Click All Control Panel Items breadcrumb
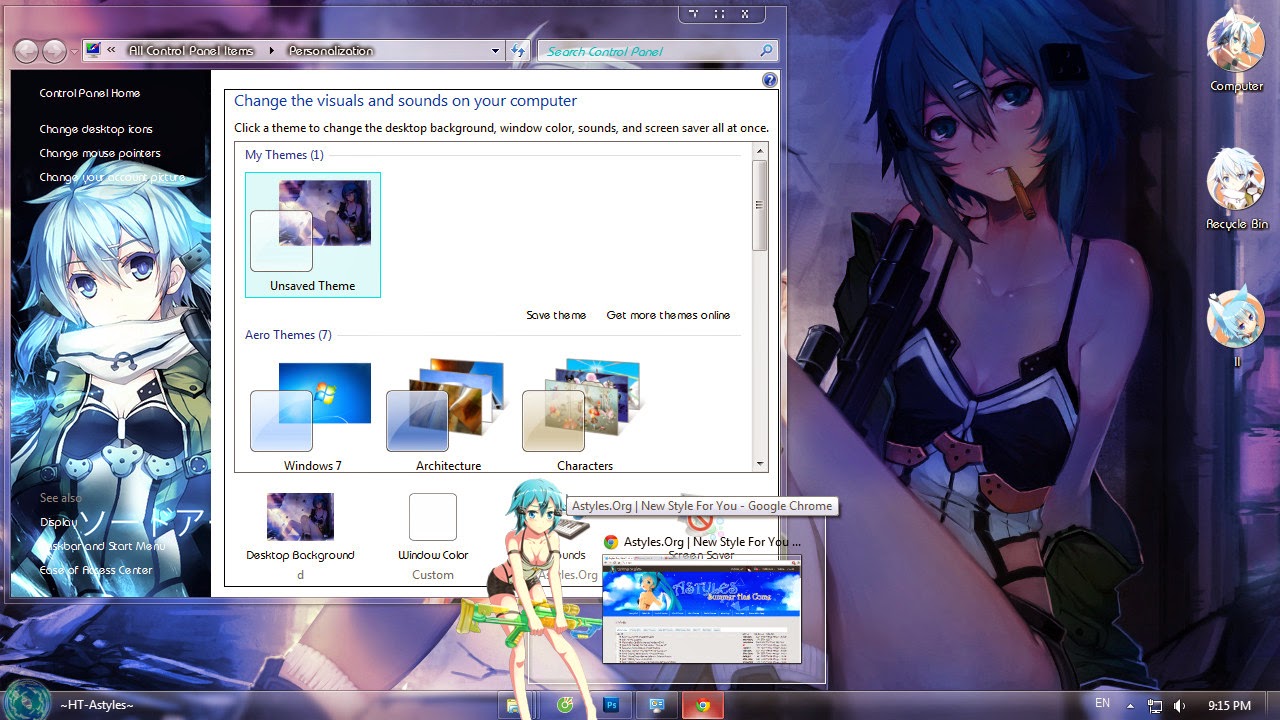Image resolution: width=1280 pixels, height=720 pixels. coord(191,51)
